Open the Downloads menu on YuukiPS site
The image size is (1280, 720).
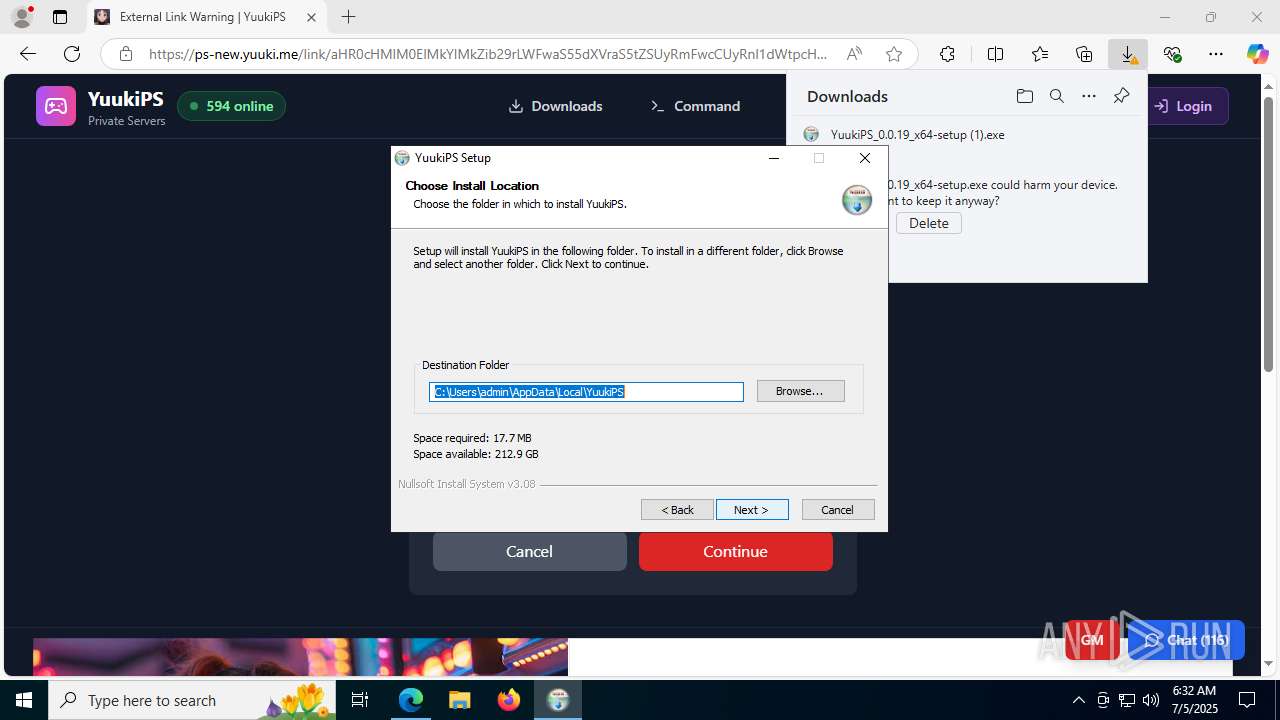pos(555,106)
